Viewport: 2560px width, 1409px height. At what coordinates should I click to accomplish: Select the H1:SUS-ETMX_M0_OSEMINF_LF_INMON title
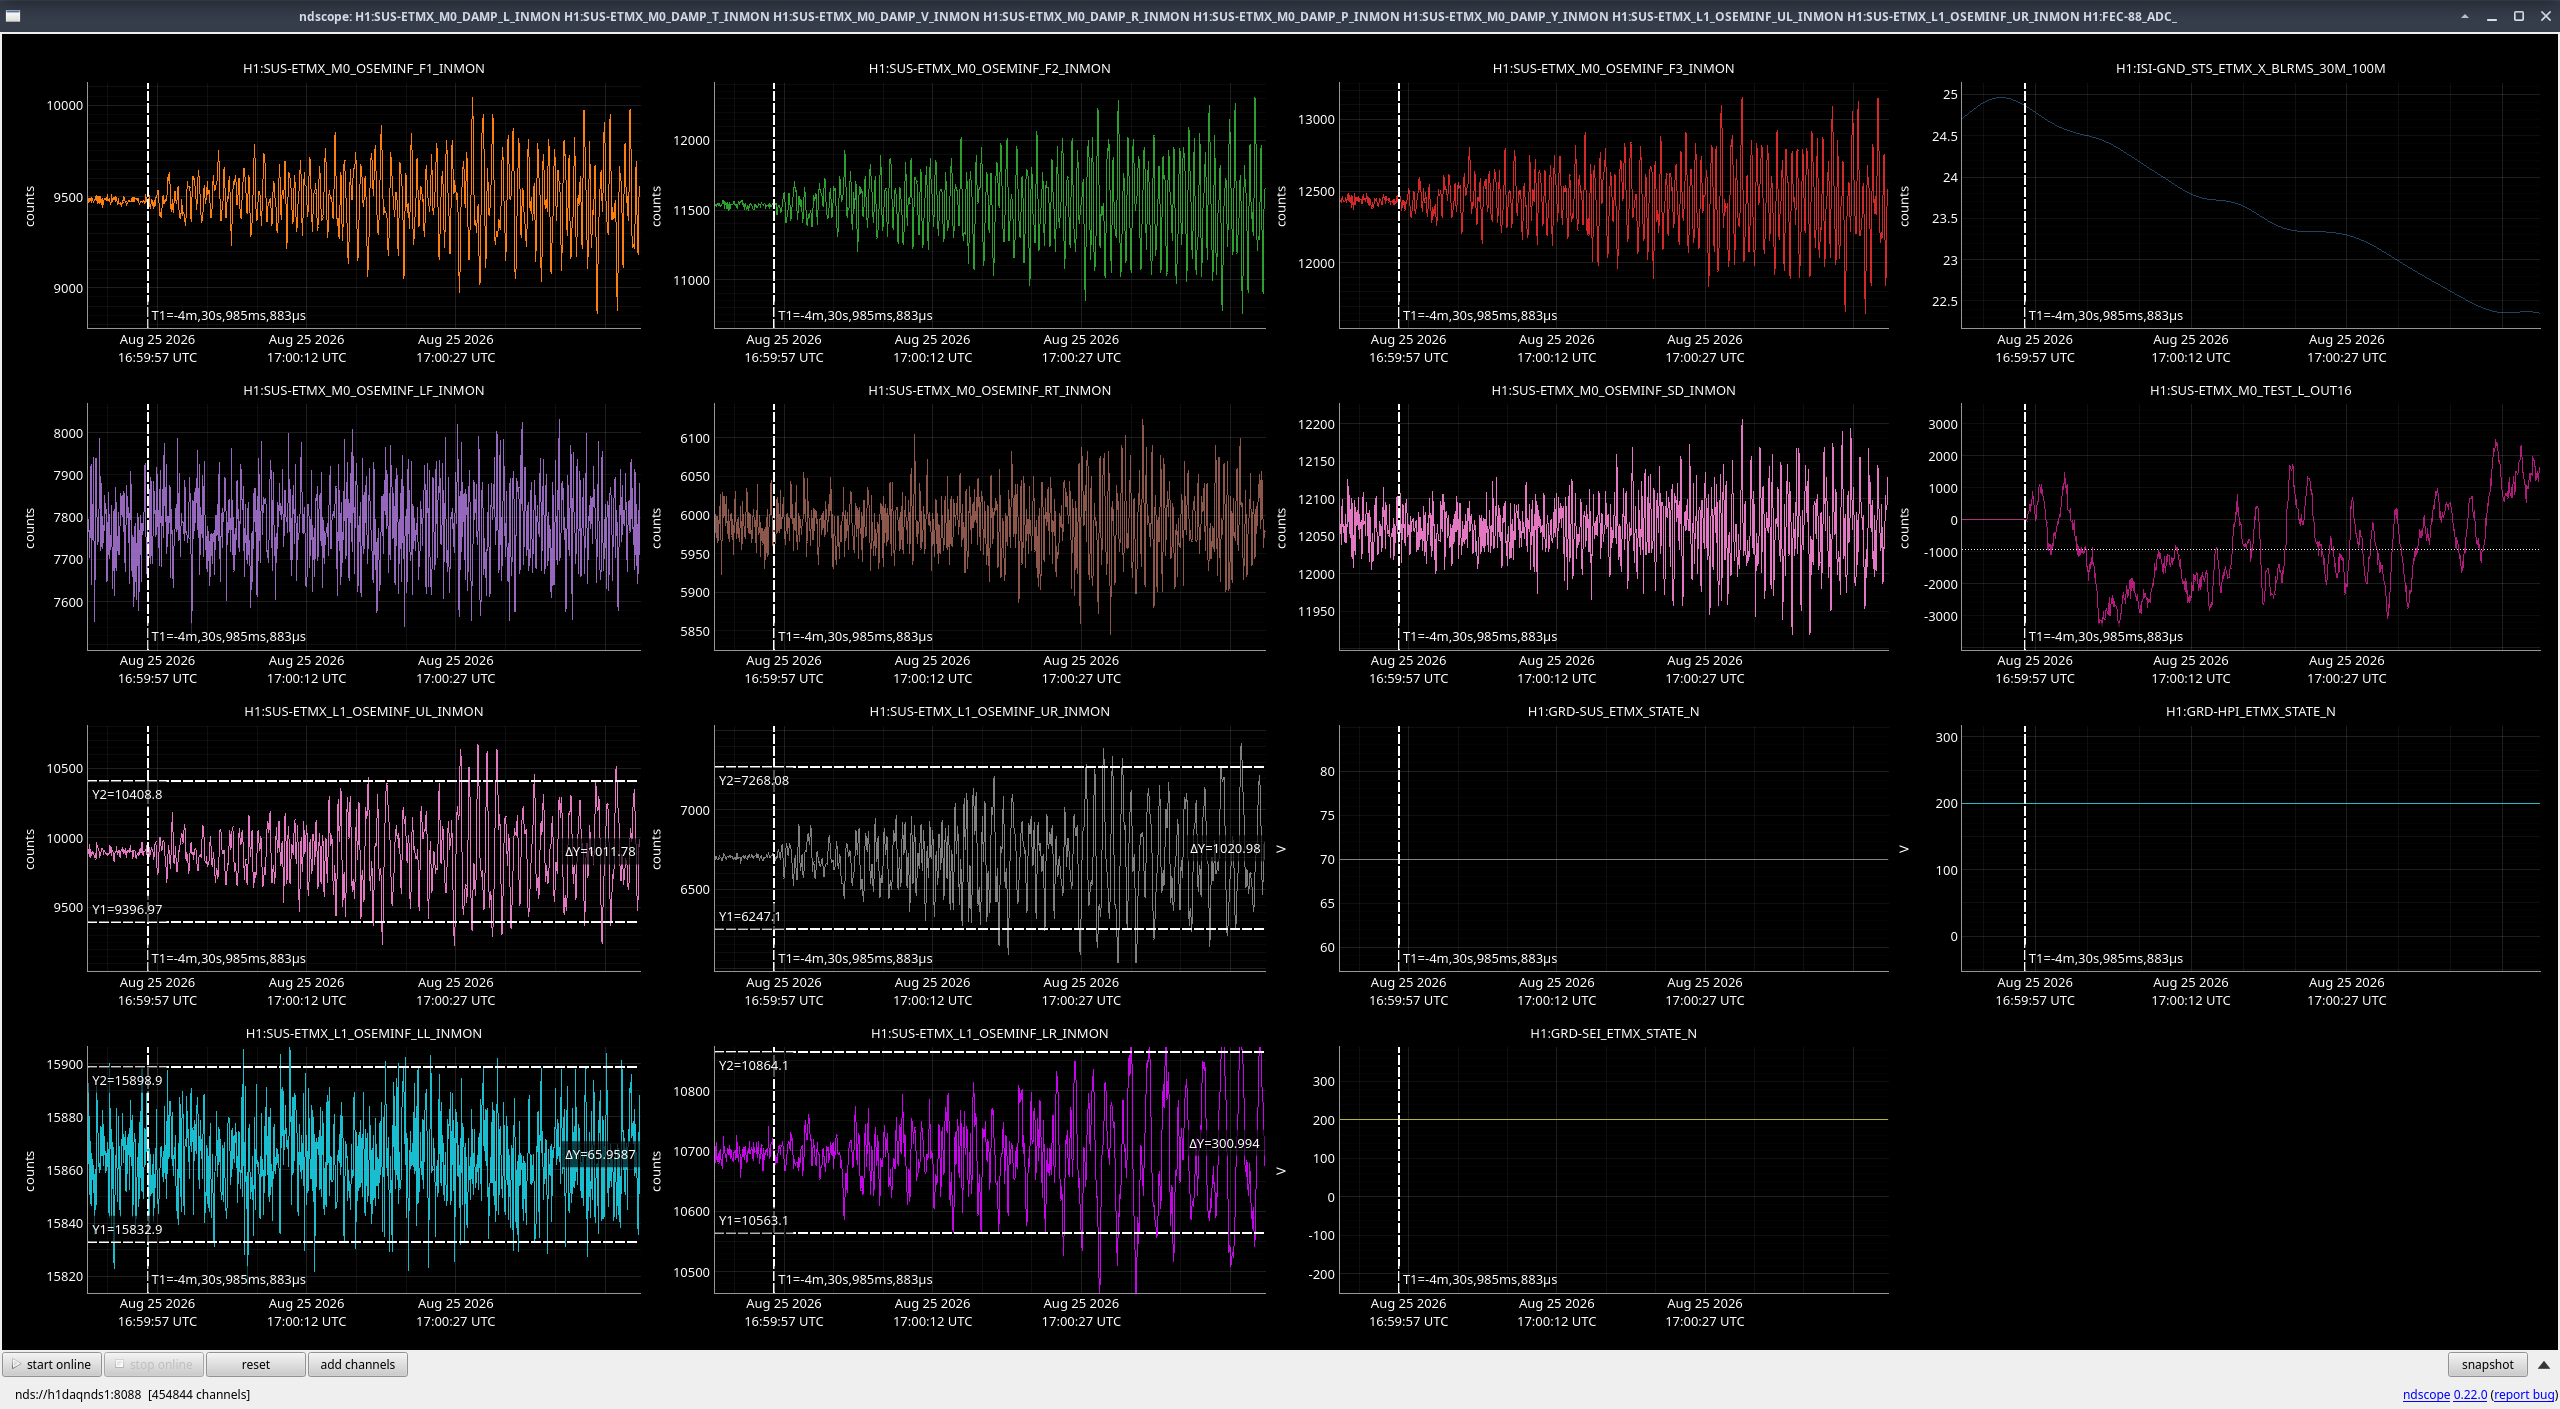click(x=364, y=391)
